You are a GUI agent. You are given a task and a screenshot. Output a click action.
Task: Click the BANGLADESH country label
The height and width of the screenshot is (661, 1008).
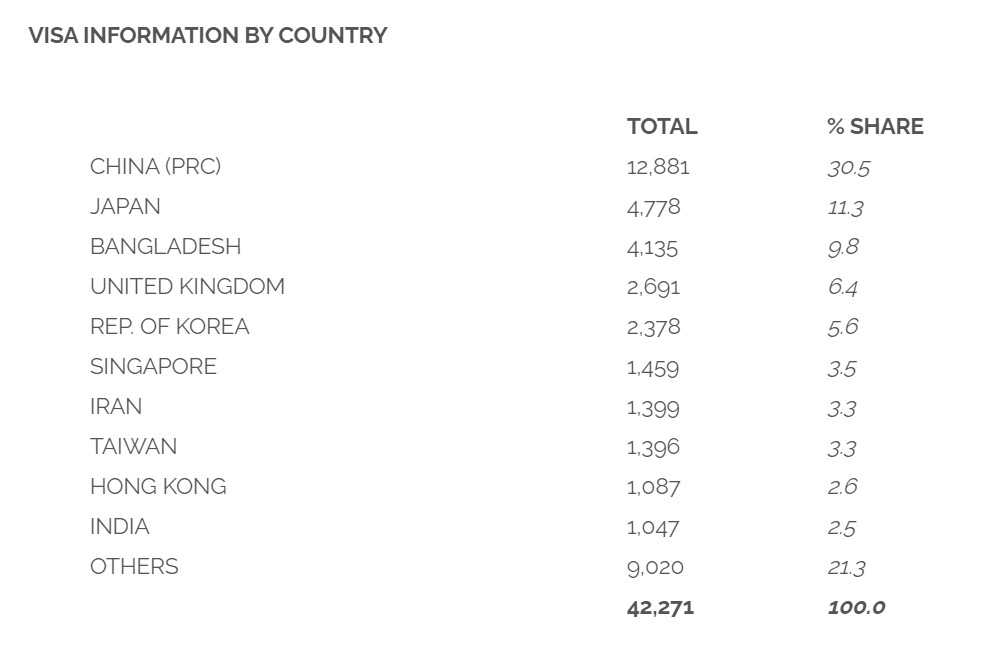coord(165,247)
